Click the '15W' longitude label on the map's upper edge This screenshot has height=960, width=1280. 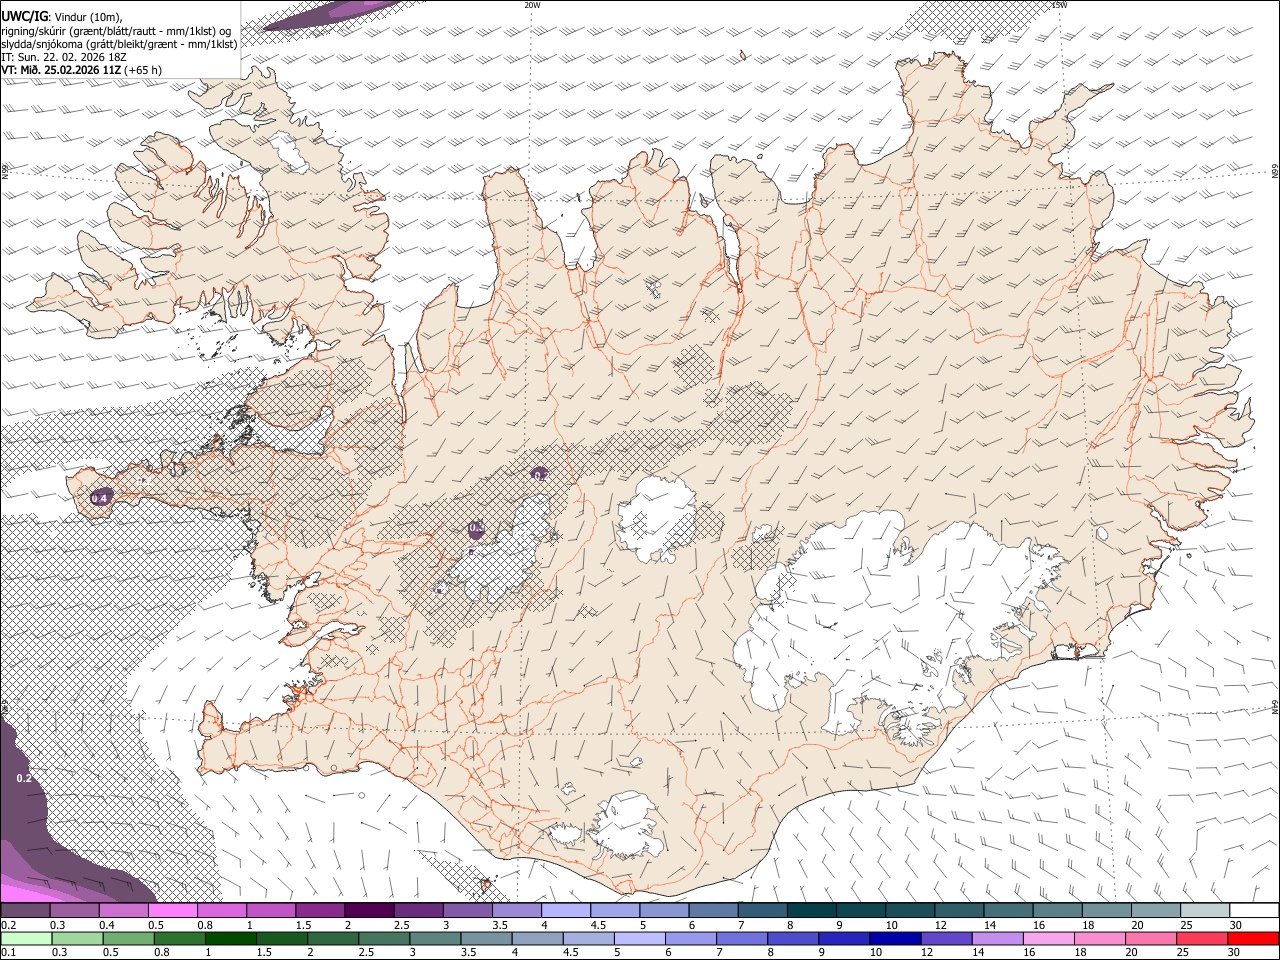(x=1058, y=5)
